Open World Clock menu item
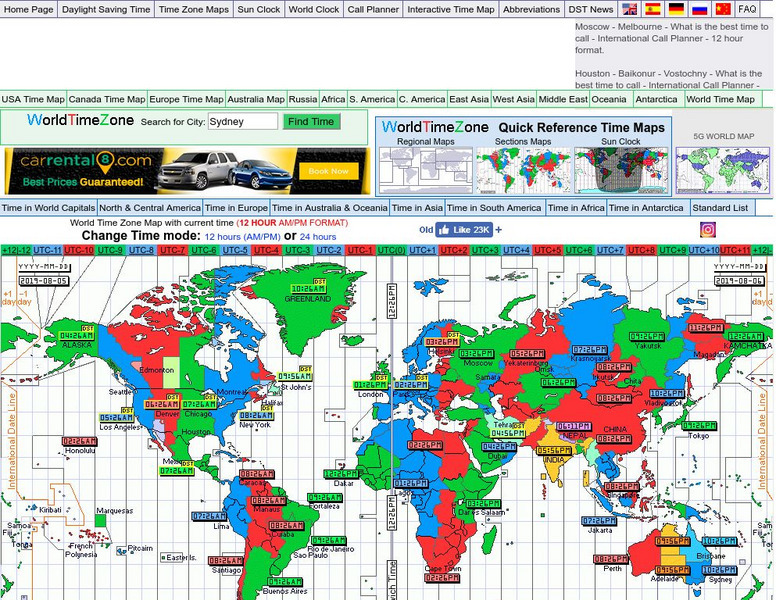This screenshot has height=600, width=776. (x=313, y=9)
